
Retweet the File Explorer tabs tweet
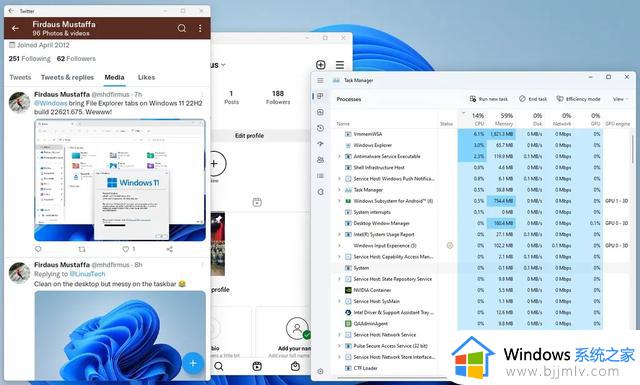point(82,249)
